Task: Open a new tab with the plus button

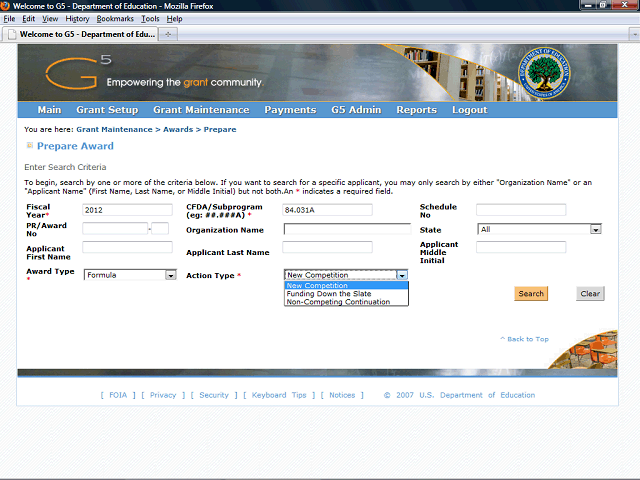Action: [x=168, y=34]
